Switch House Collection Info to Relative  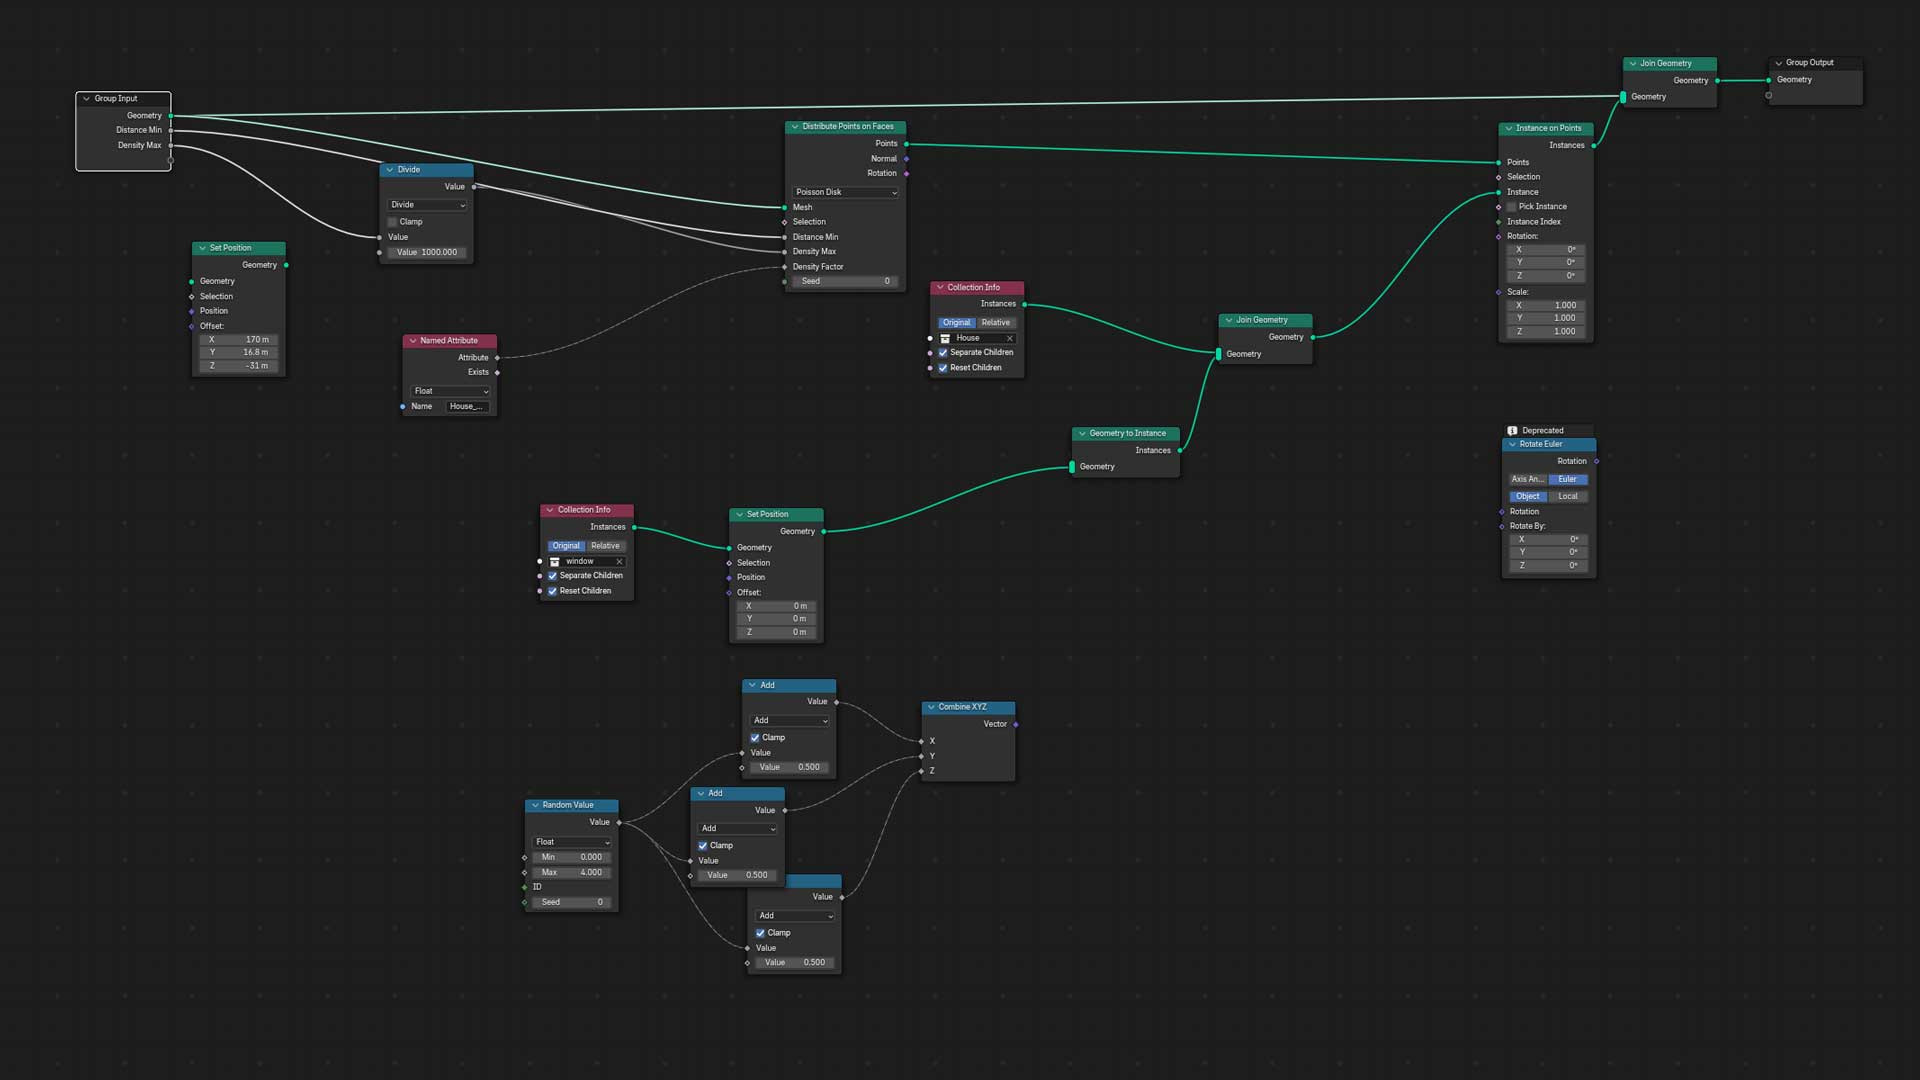click(x=995, y=323)
